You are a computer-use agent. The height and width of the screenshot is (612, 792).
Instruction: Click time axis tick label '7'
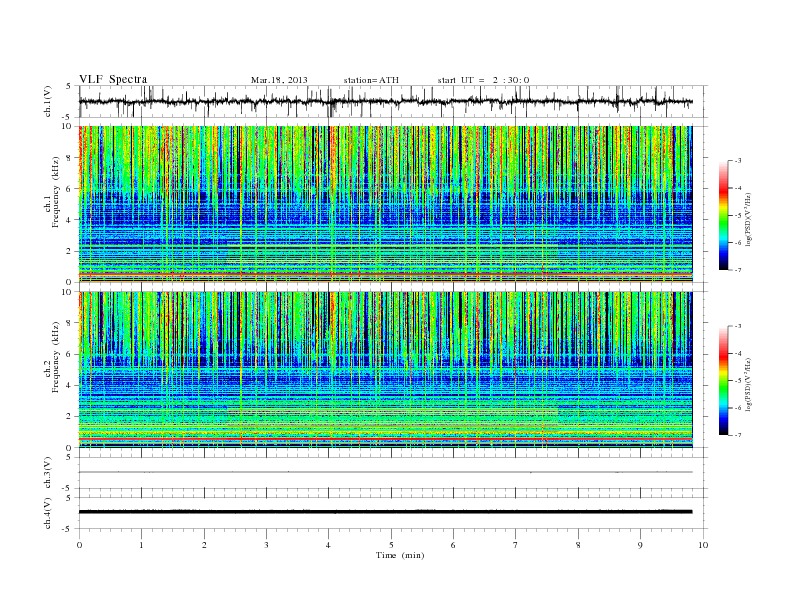[x=516, y=545]
